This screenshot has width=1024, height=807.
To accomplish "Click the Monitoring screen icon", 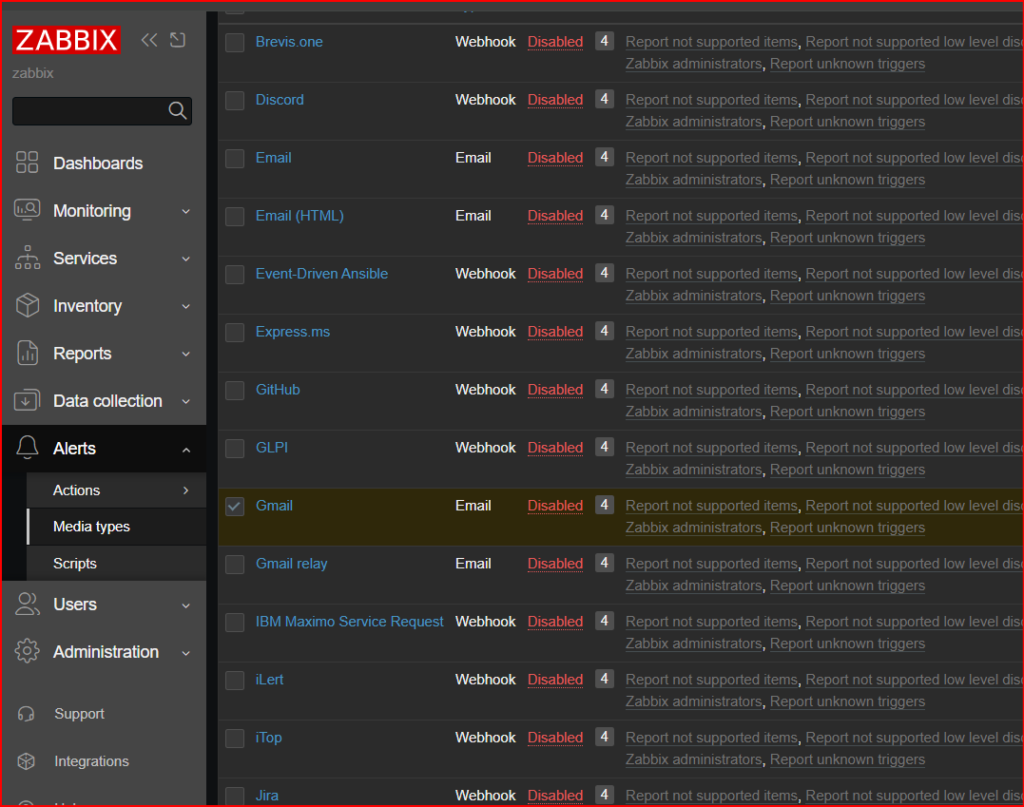I will (x=27, y=210).
